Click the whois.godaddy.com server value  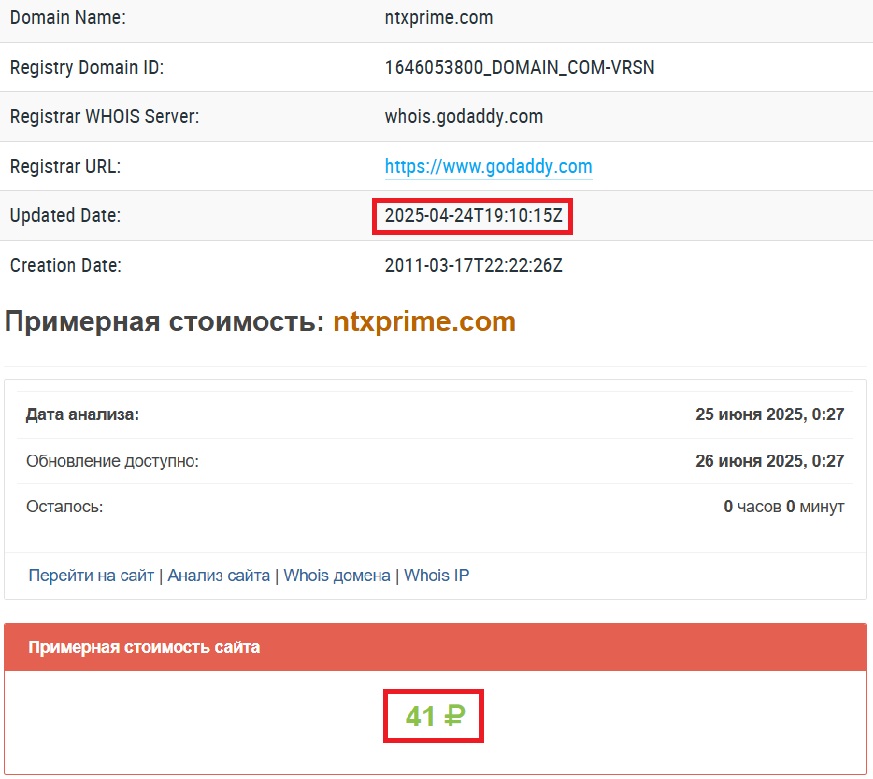point(463,117)
